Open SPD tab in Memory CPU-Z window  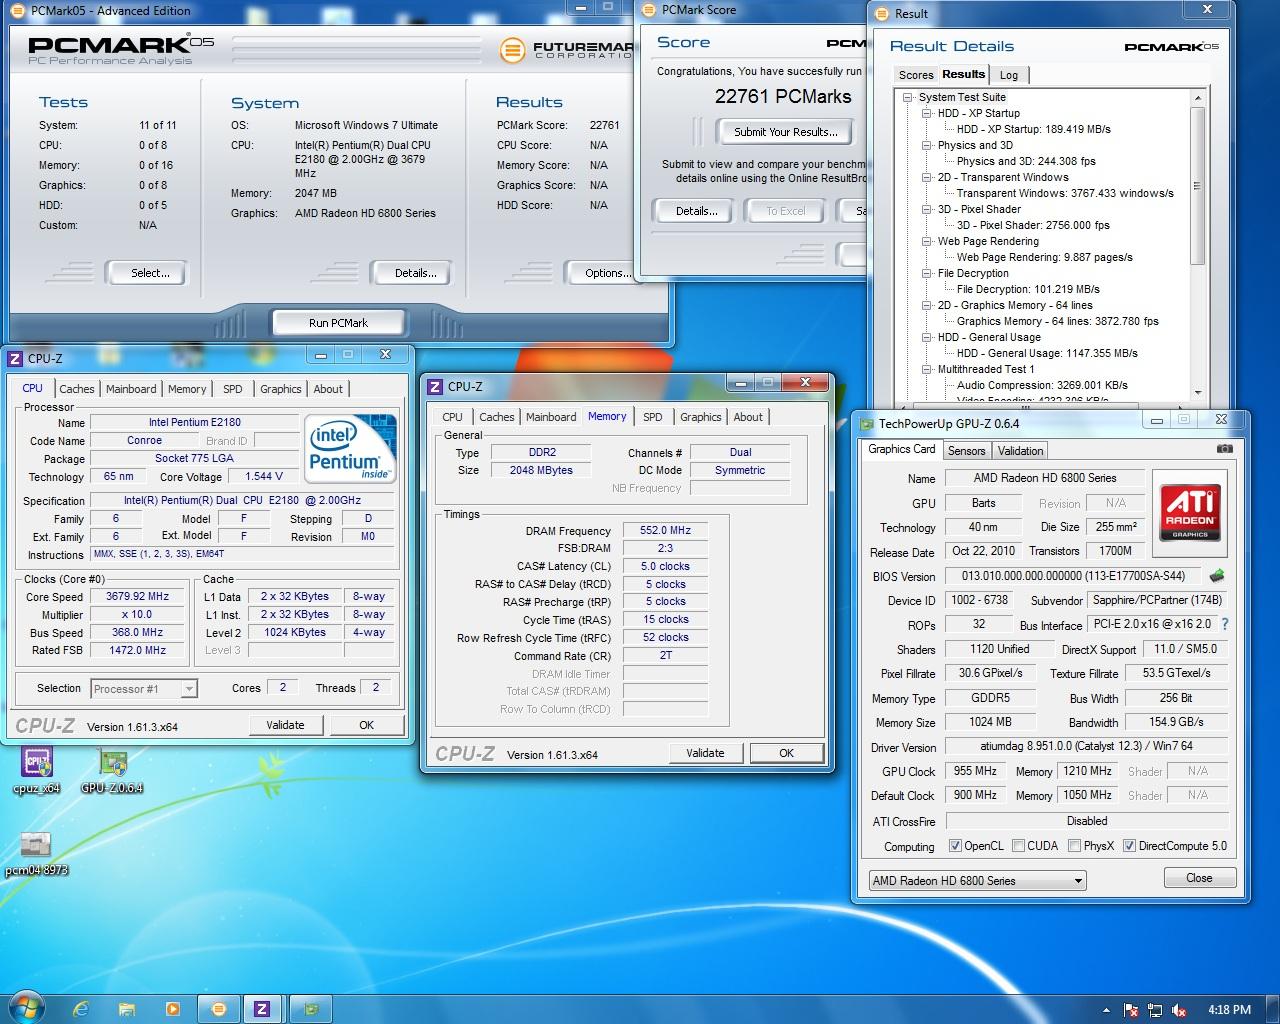point(653,417)
